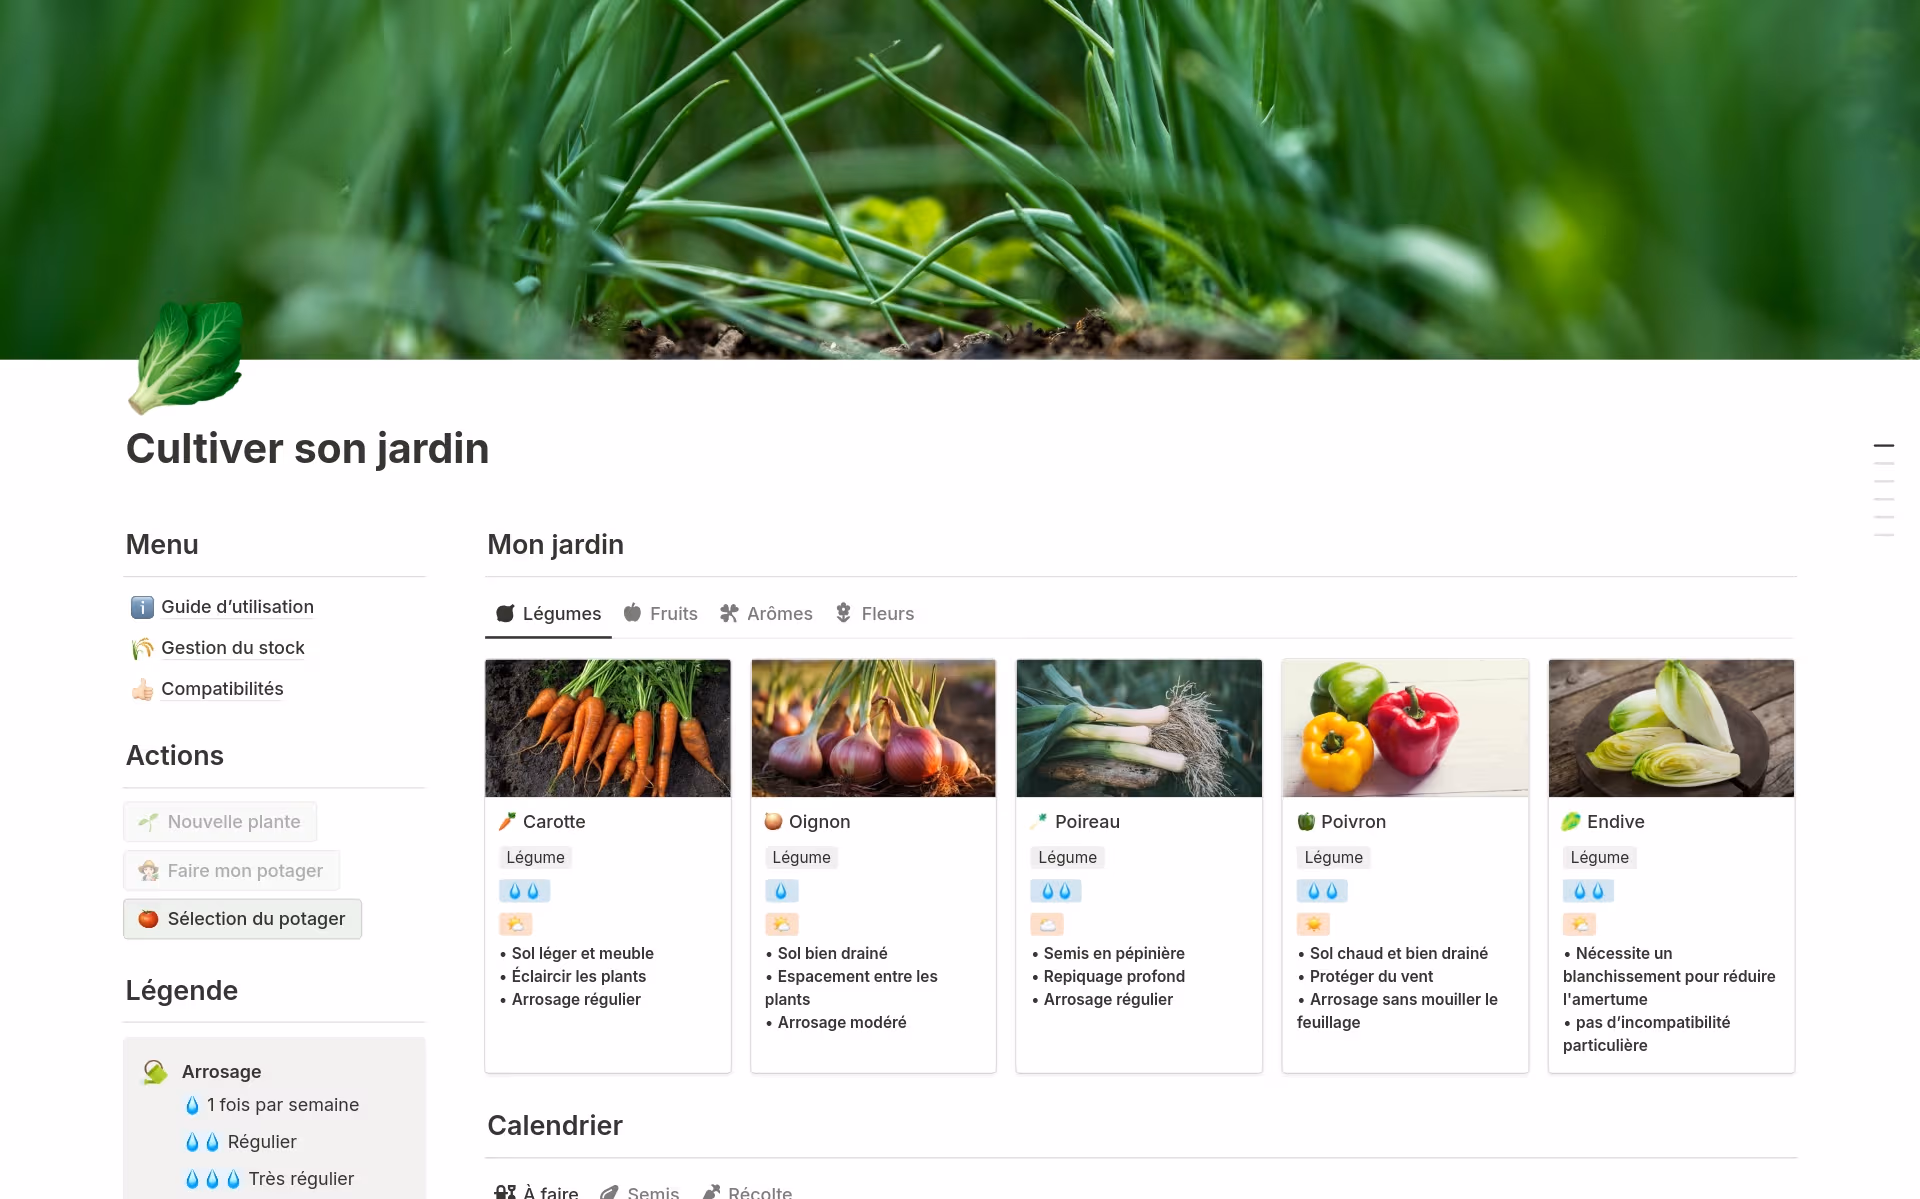The width and height of the screenshot is (1920, 1199).
Task: Open the Gestion du stock link
Action: pos(233,648)
